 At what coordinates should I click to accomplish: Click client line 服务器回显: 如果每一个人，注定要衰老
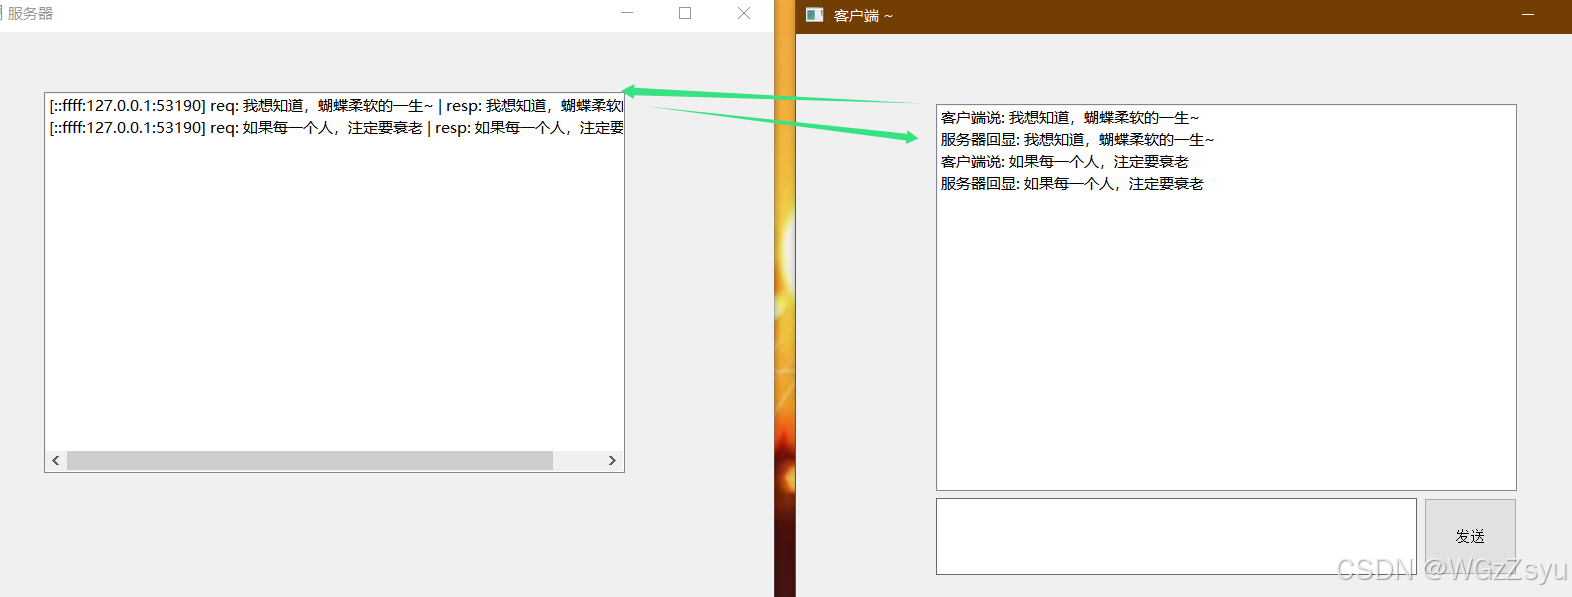[x=1072, y=184]
